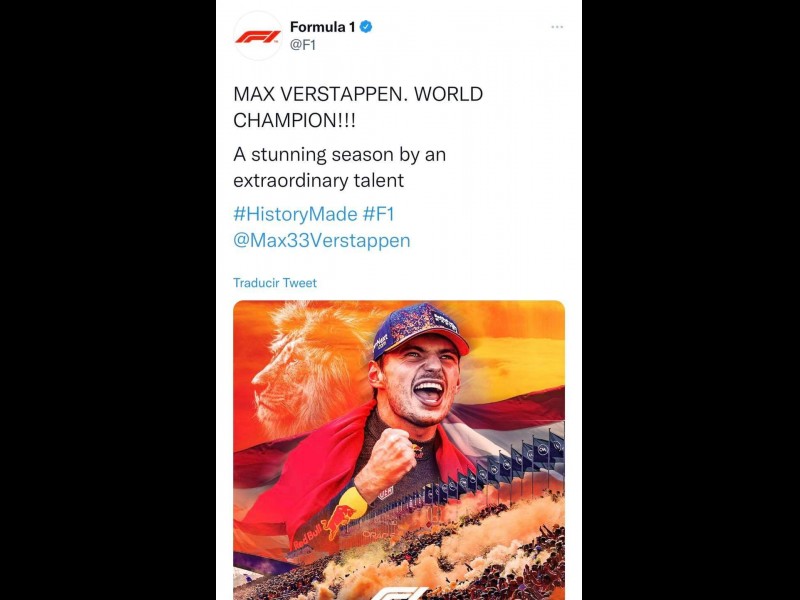Screen dimensions: 800x600
Task: Visit the @F1 handle
Action: [303, 45]
